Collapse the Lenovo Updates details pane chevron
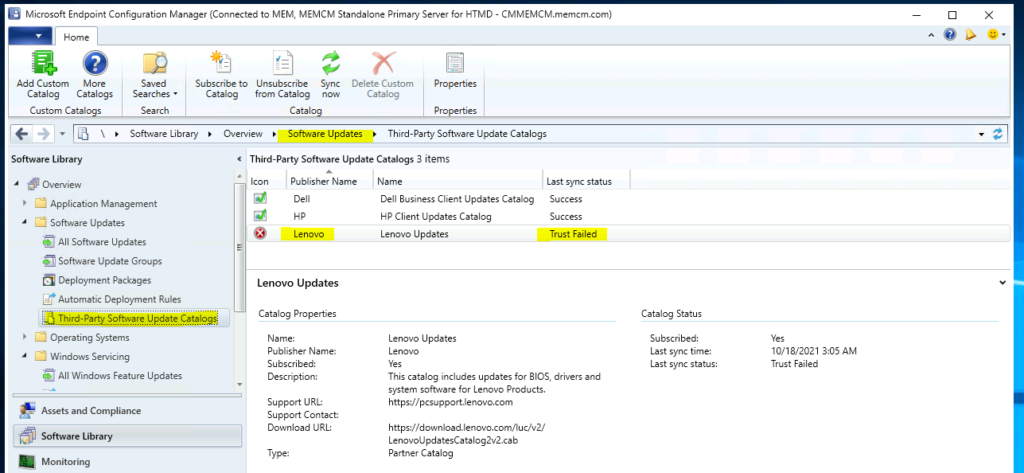This screenshot has height=473, width=1024. [1002, 282]
